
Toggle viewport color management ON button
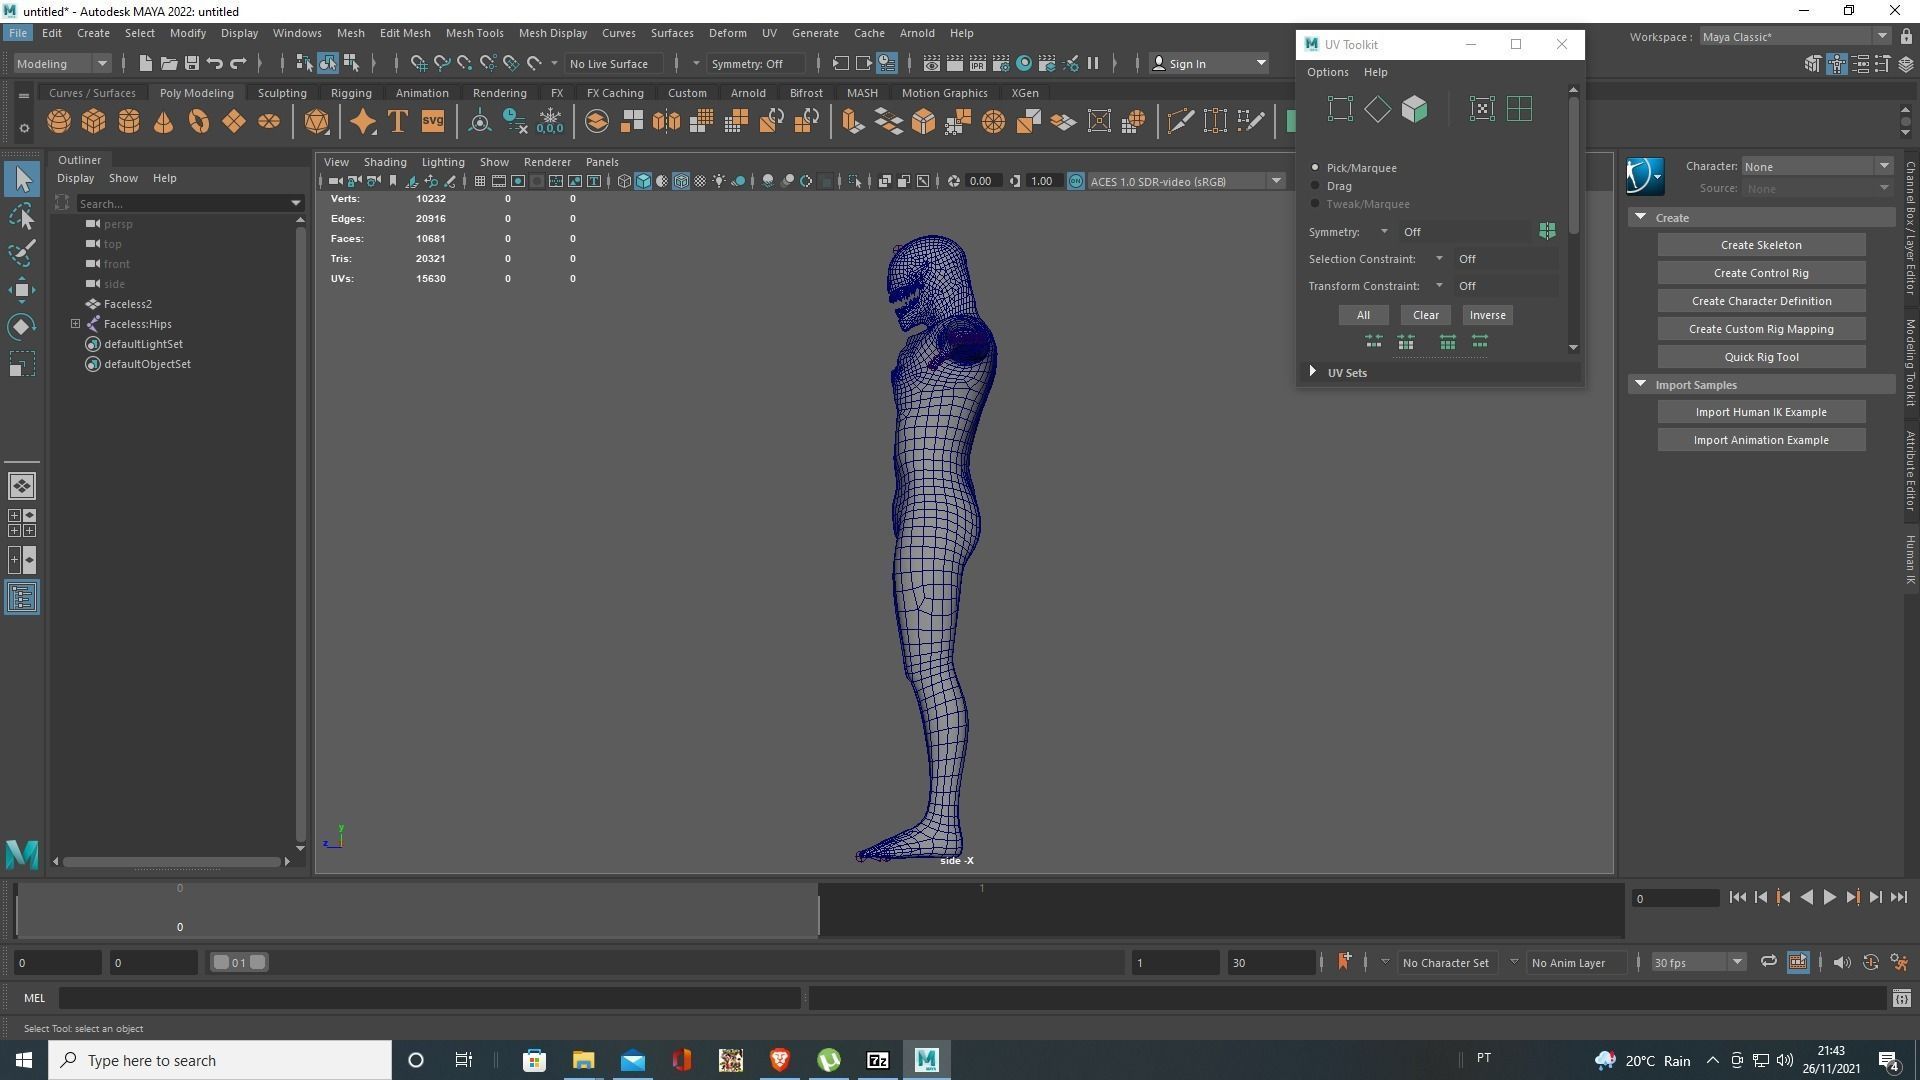tap(1075, 181)
